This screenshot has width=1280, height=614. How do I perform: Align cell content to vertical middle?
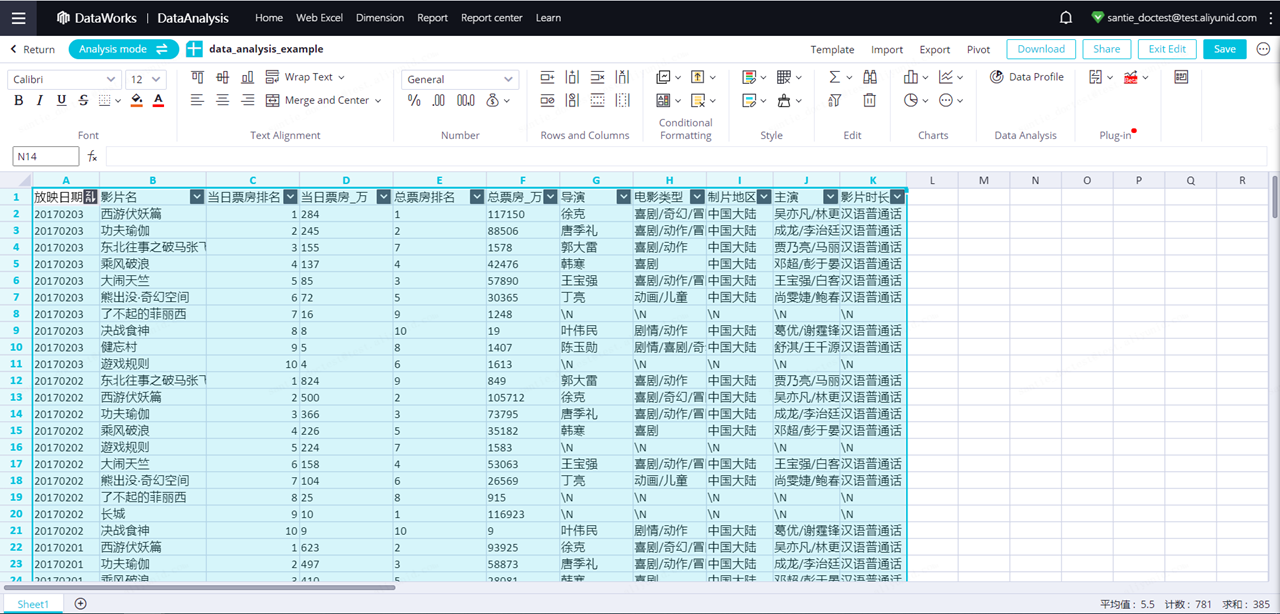click(222, 77)
